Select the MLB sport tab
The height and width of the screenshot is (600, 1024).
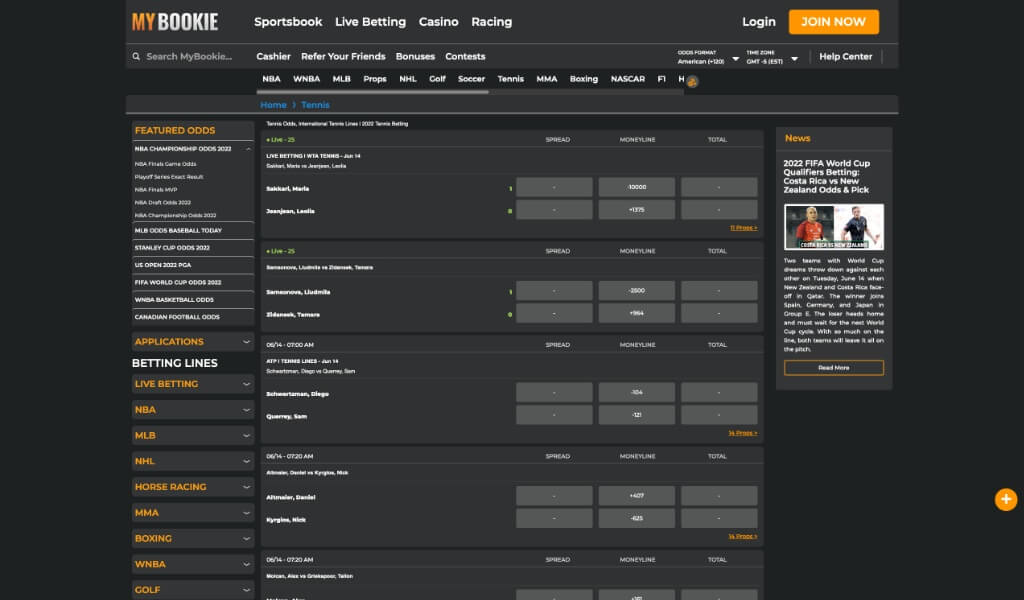(x=342, y=79)
